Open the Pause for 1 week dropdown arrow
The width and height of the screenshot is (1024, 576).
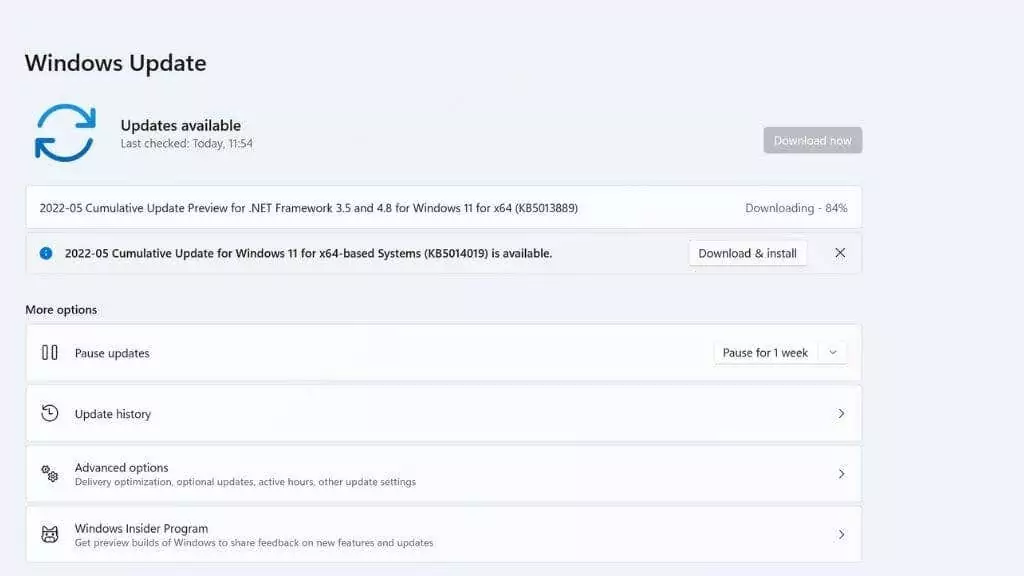coord(833,353)
